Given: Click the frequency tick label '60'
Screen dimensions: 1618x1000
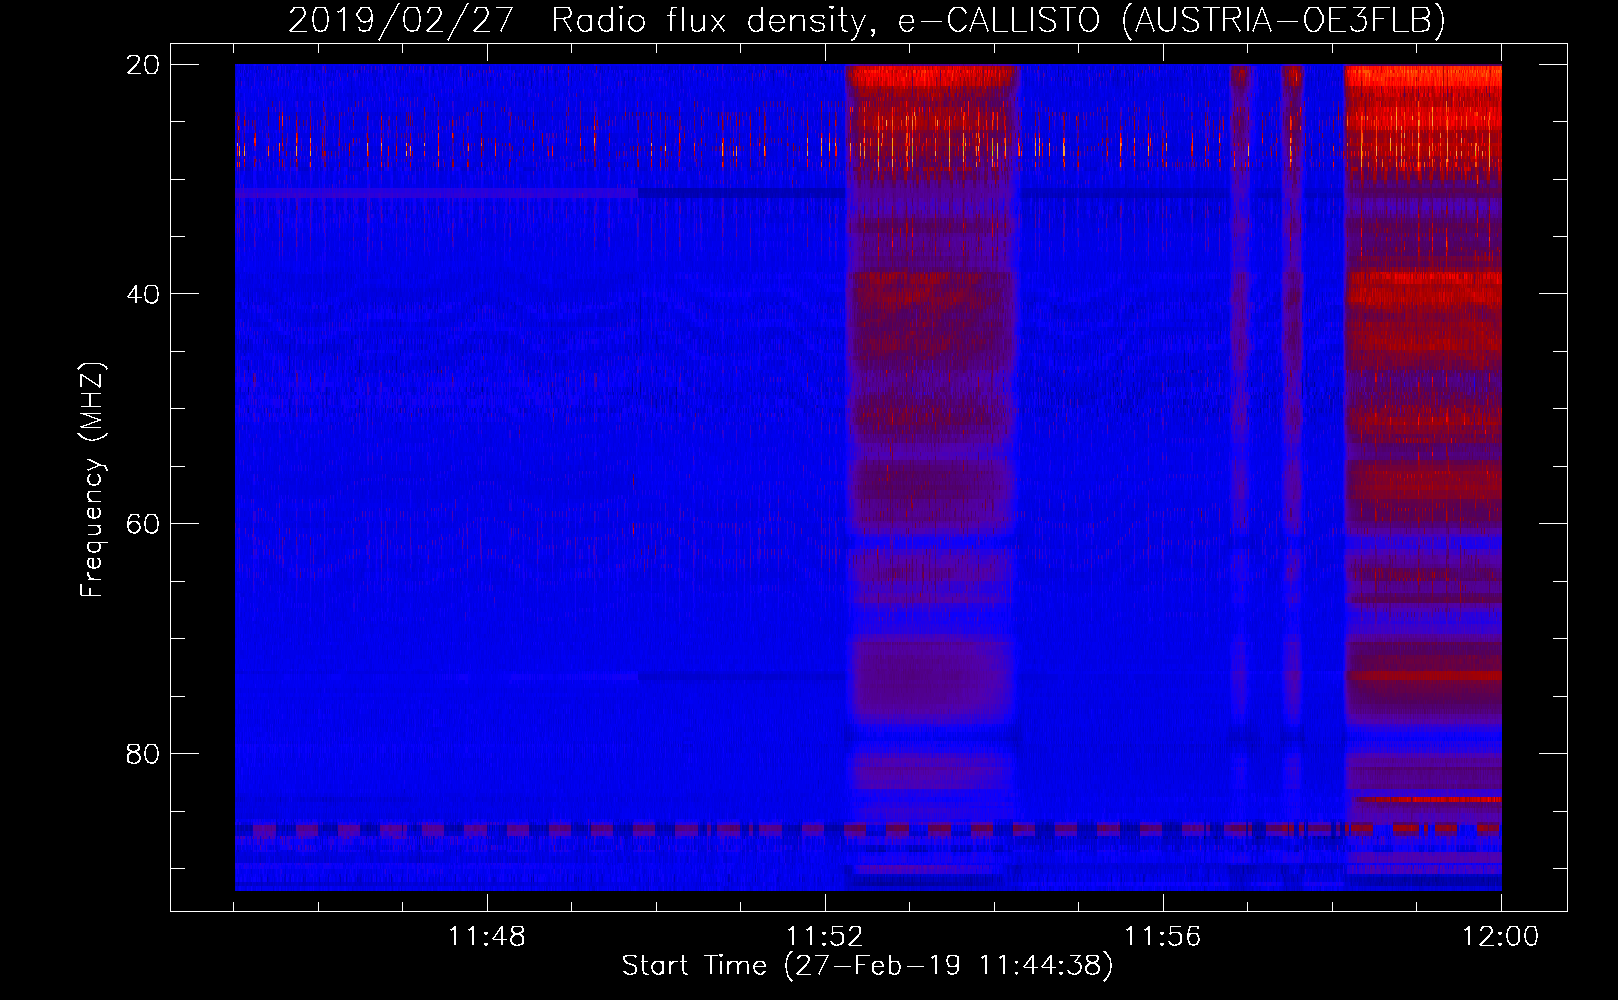Looking at the screenshot, I should pyautogui.click(x=143, y=524).
